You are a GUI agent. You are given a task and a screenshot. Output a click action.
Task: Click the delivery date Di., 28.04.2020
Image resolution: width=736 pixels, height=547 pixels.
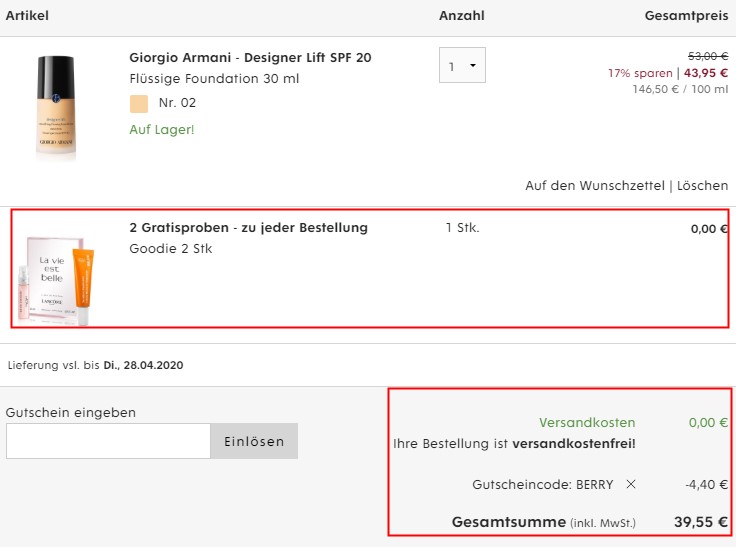click(x=143, y=365)
